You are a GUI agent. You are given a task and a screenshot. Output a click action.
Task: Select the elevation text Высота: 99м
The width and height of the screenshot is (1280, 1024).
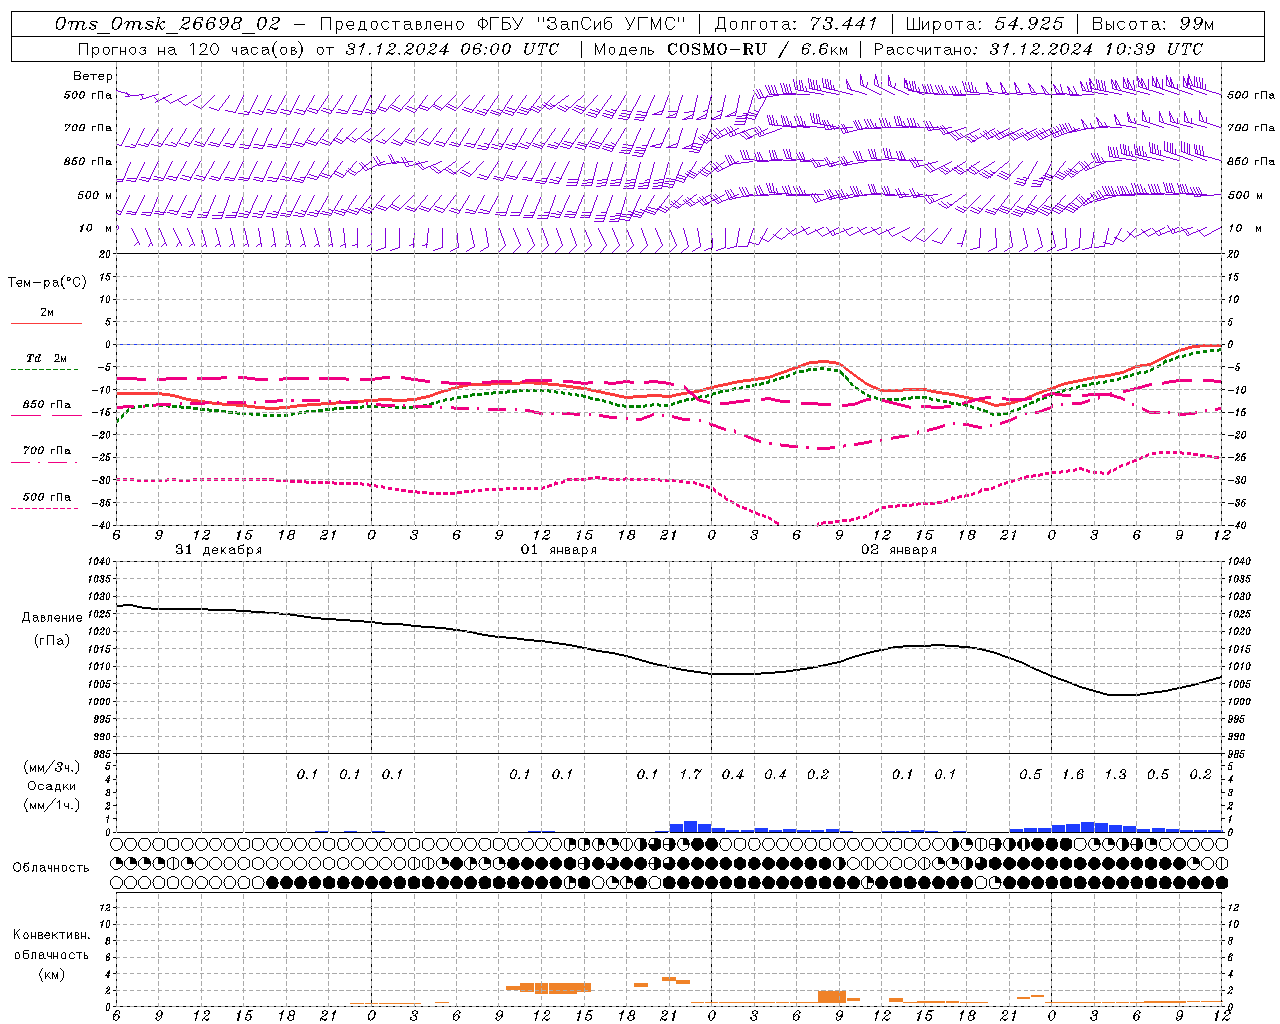click(1153, 24)
